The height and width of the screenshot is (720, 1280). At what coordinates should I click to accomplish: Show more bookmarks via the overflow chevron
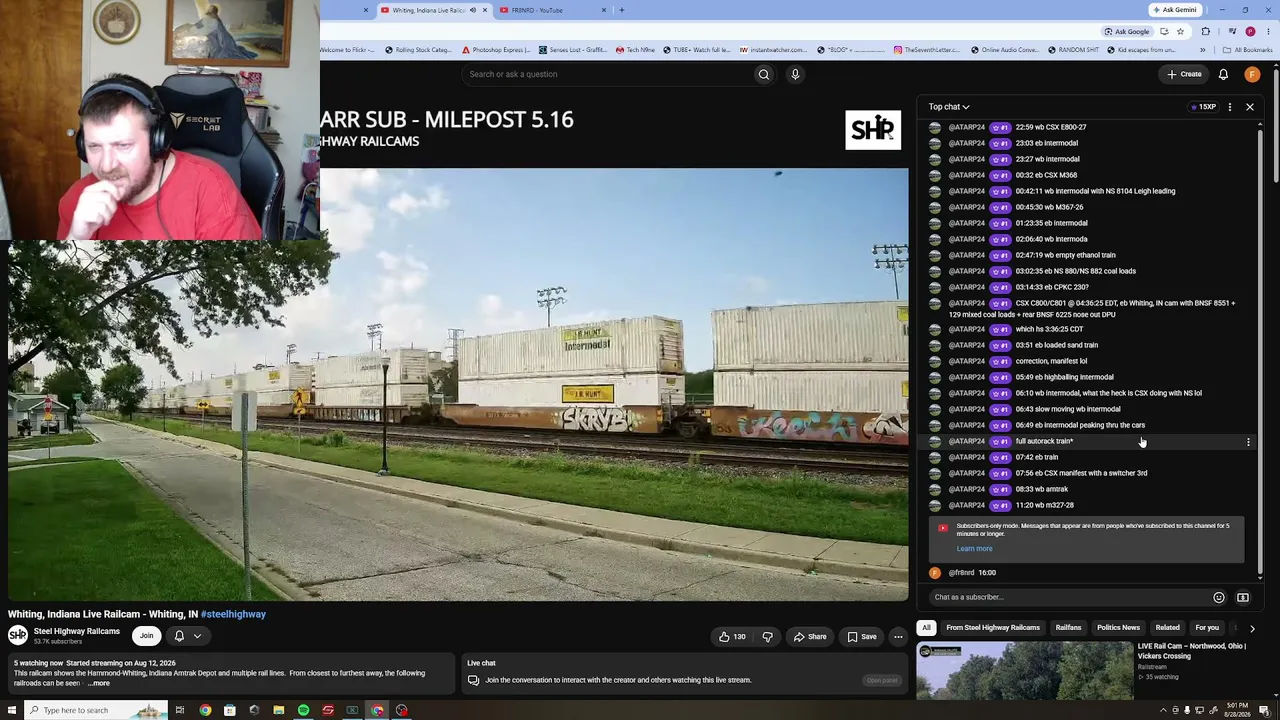[1202, 50]
